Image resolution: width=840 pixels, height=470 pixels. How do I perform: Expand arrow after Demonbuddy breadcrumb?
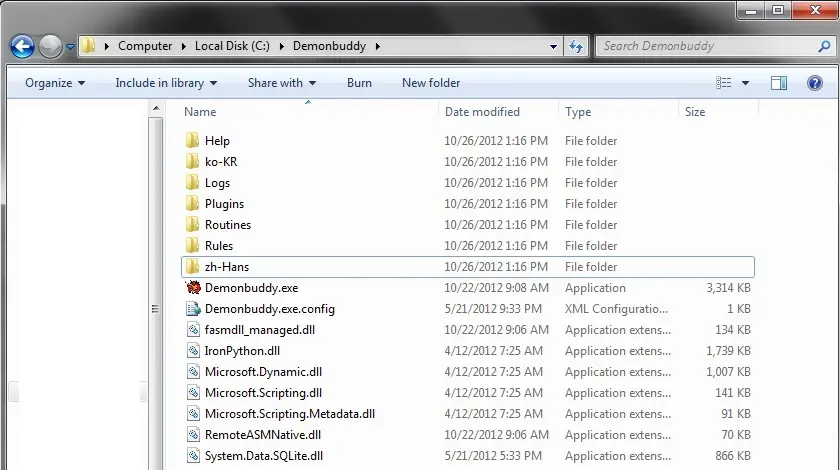(x=378, y=47)
